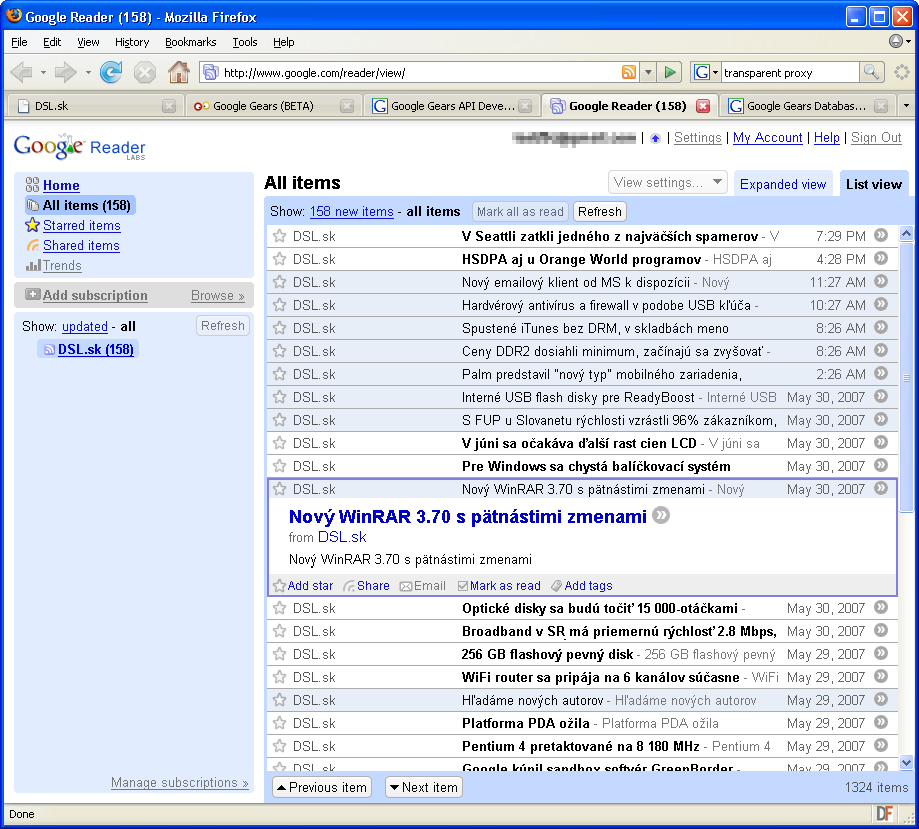Click the DF icon in the status bar

(884, 814)
